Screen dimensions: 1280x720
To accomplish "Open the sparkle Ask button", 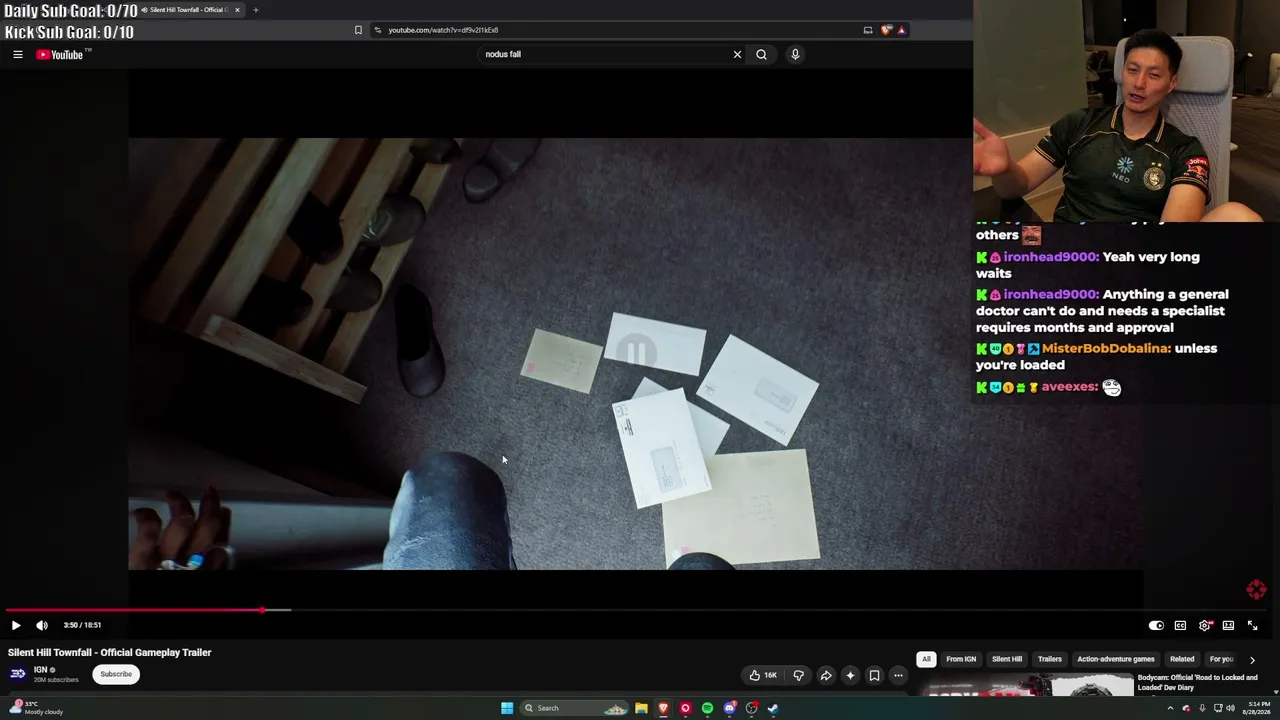I will 850,675.
